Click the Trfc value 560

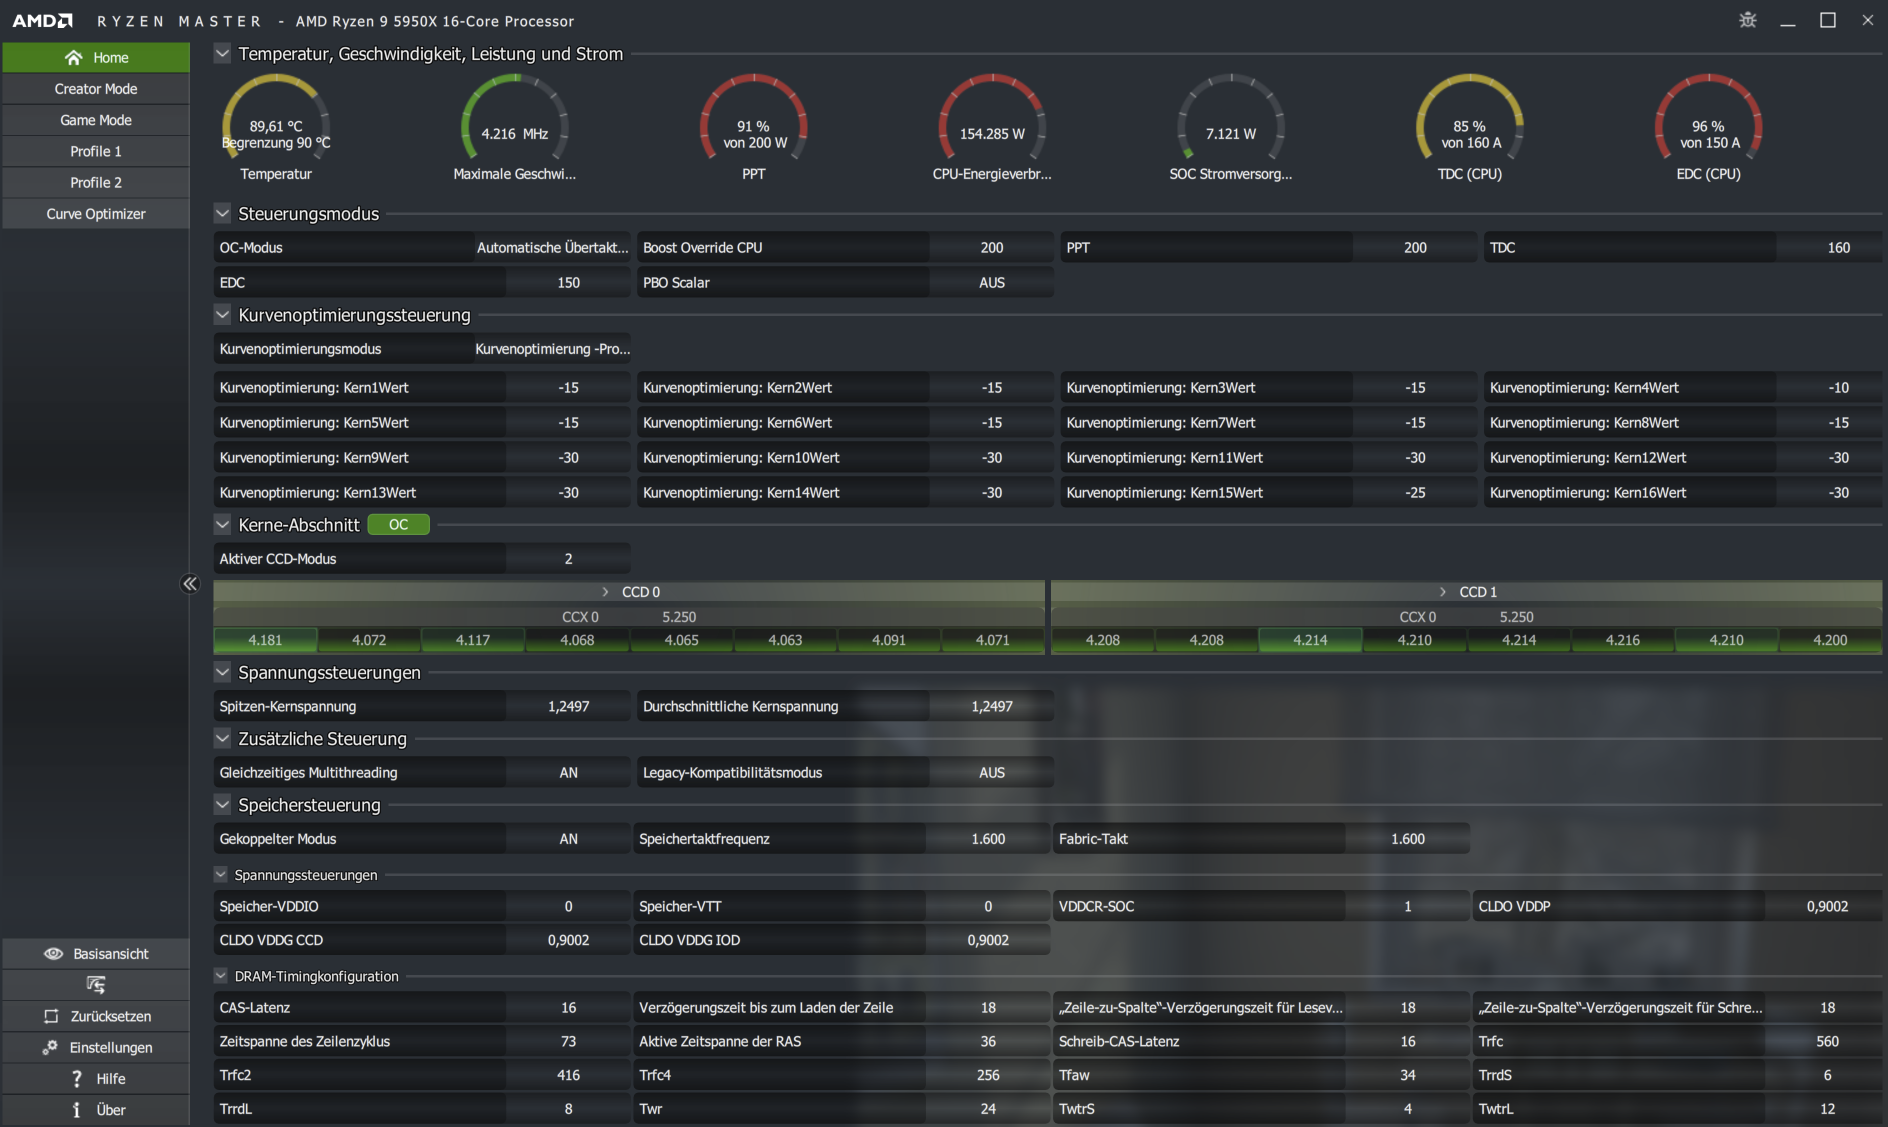[1827, 1042]
